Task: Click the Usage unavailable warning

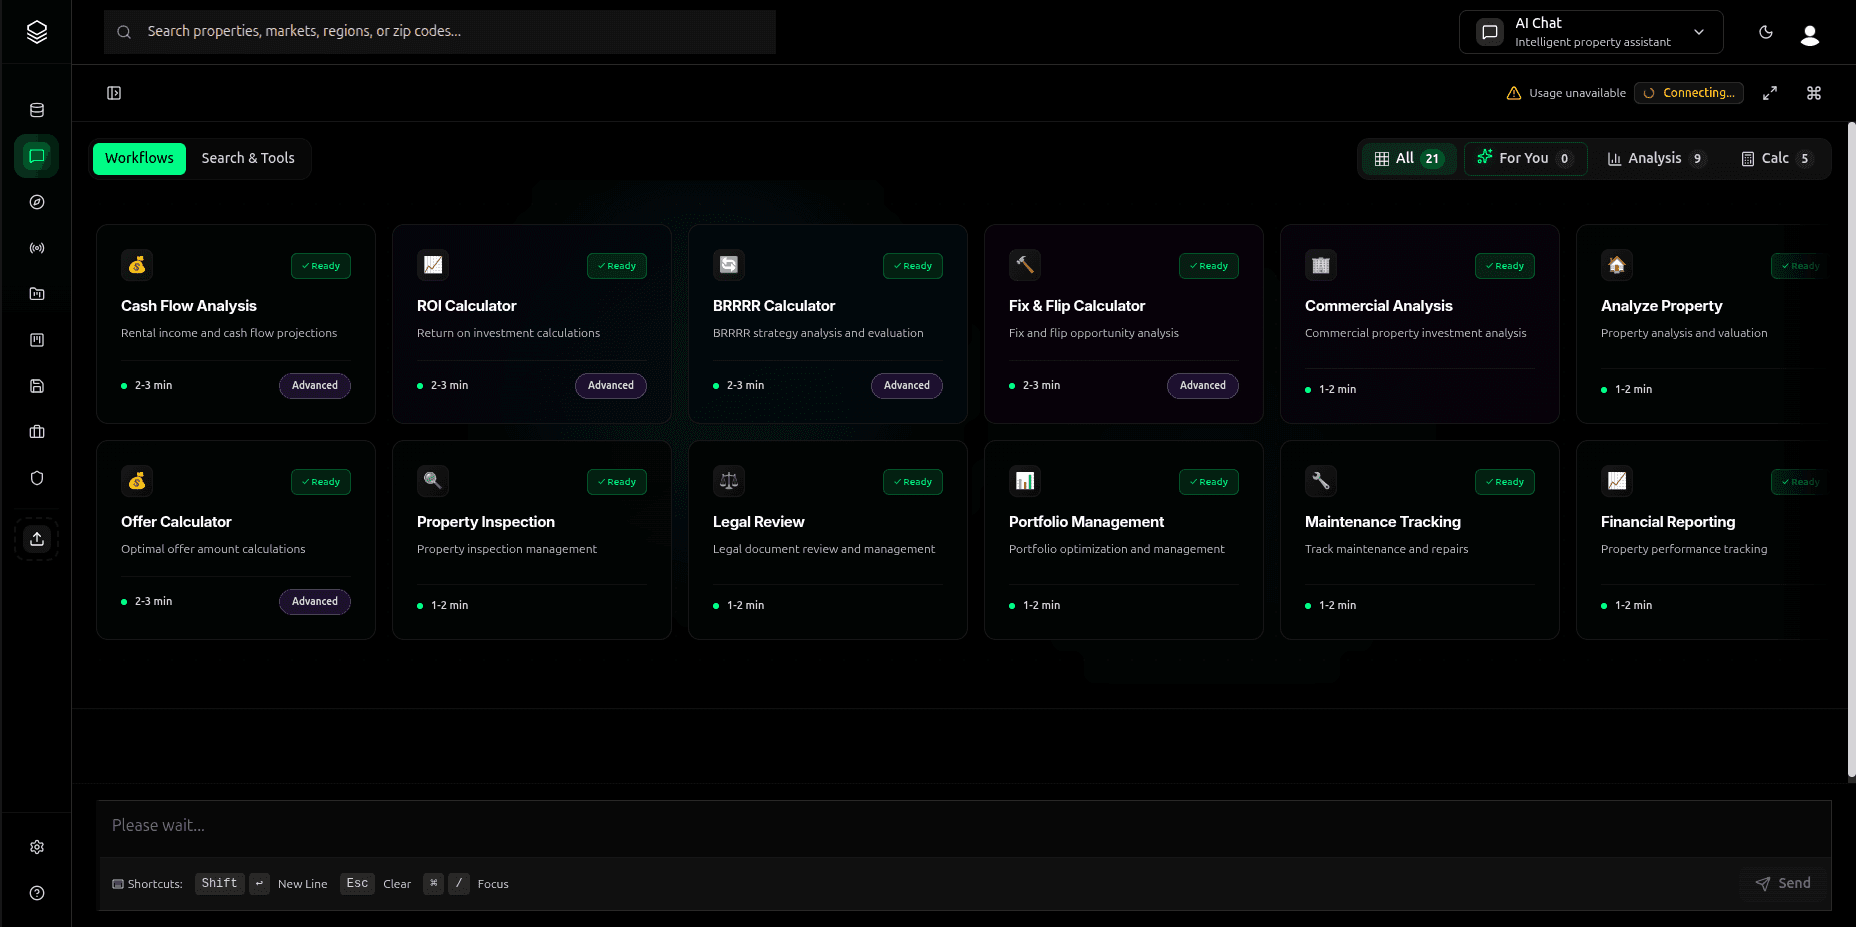Action: pos(1566,93)
